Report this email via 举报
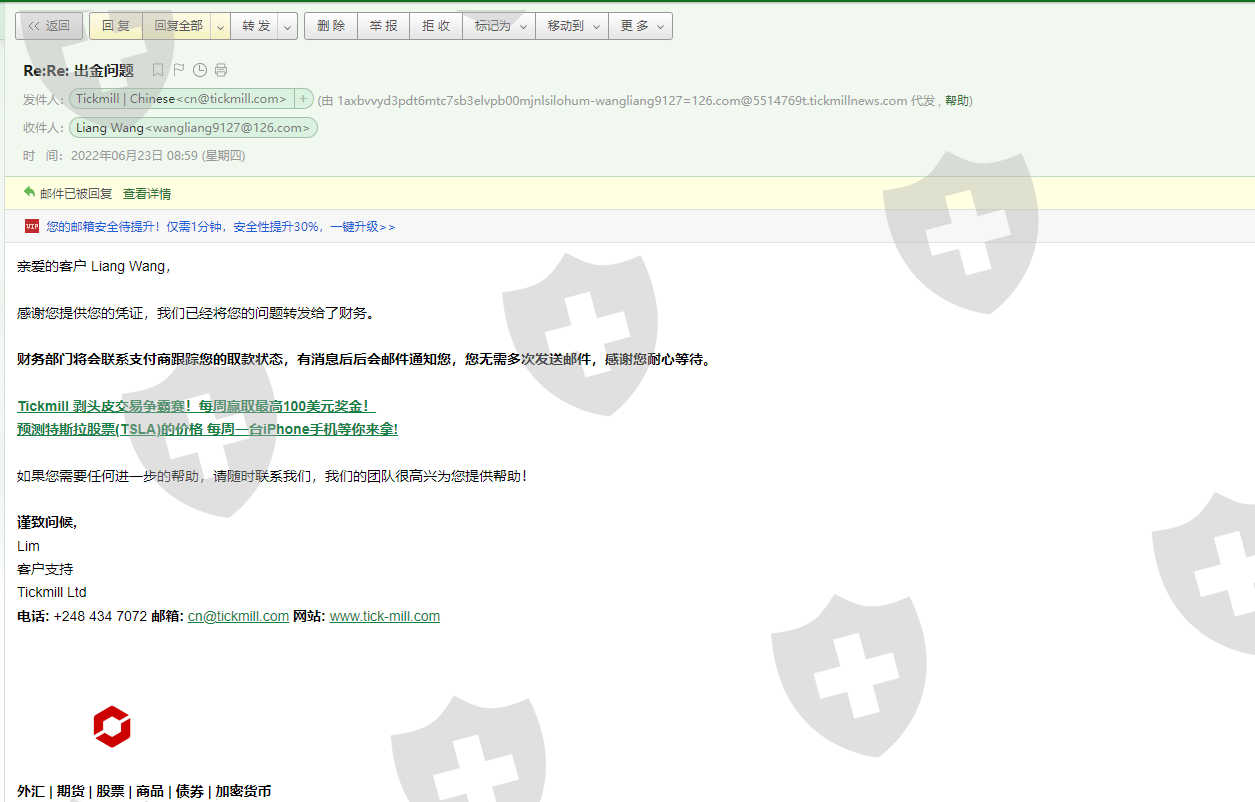 coord(384,26)
